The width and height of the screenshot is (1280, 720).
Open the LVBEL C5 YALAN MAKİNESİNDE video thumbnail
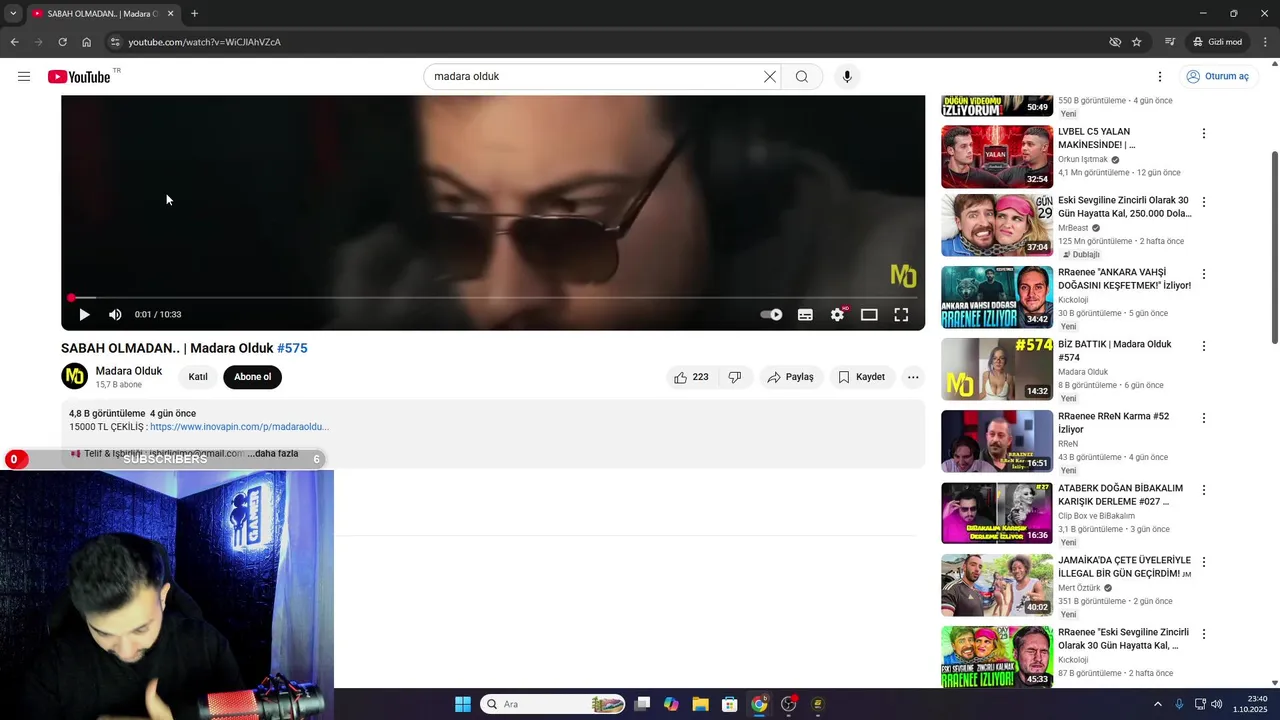coord(997,157)
